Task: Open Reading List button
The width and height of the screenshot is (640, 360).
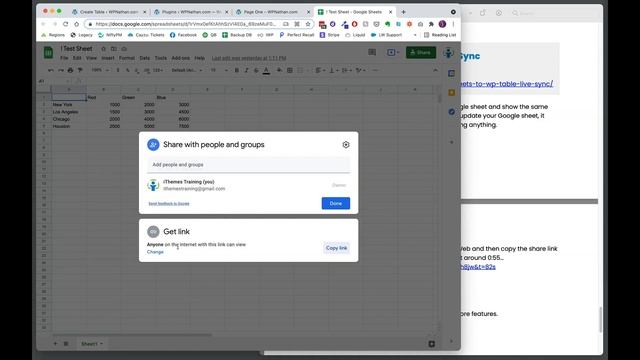Action: (x=440, y=35)
